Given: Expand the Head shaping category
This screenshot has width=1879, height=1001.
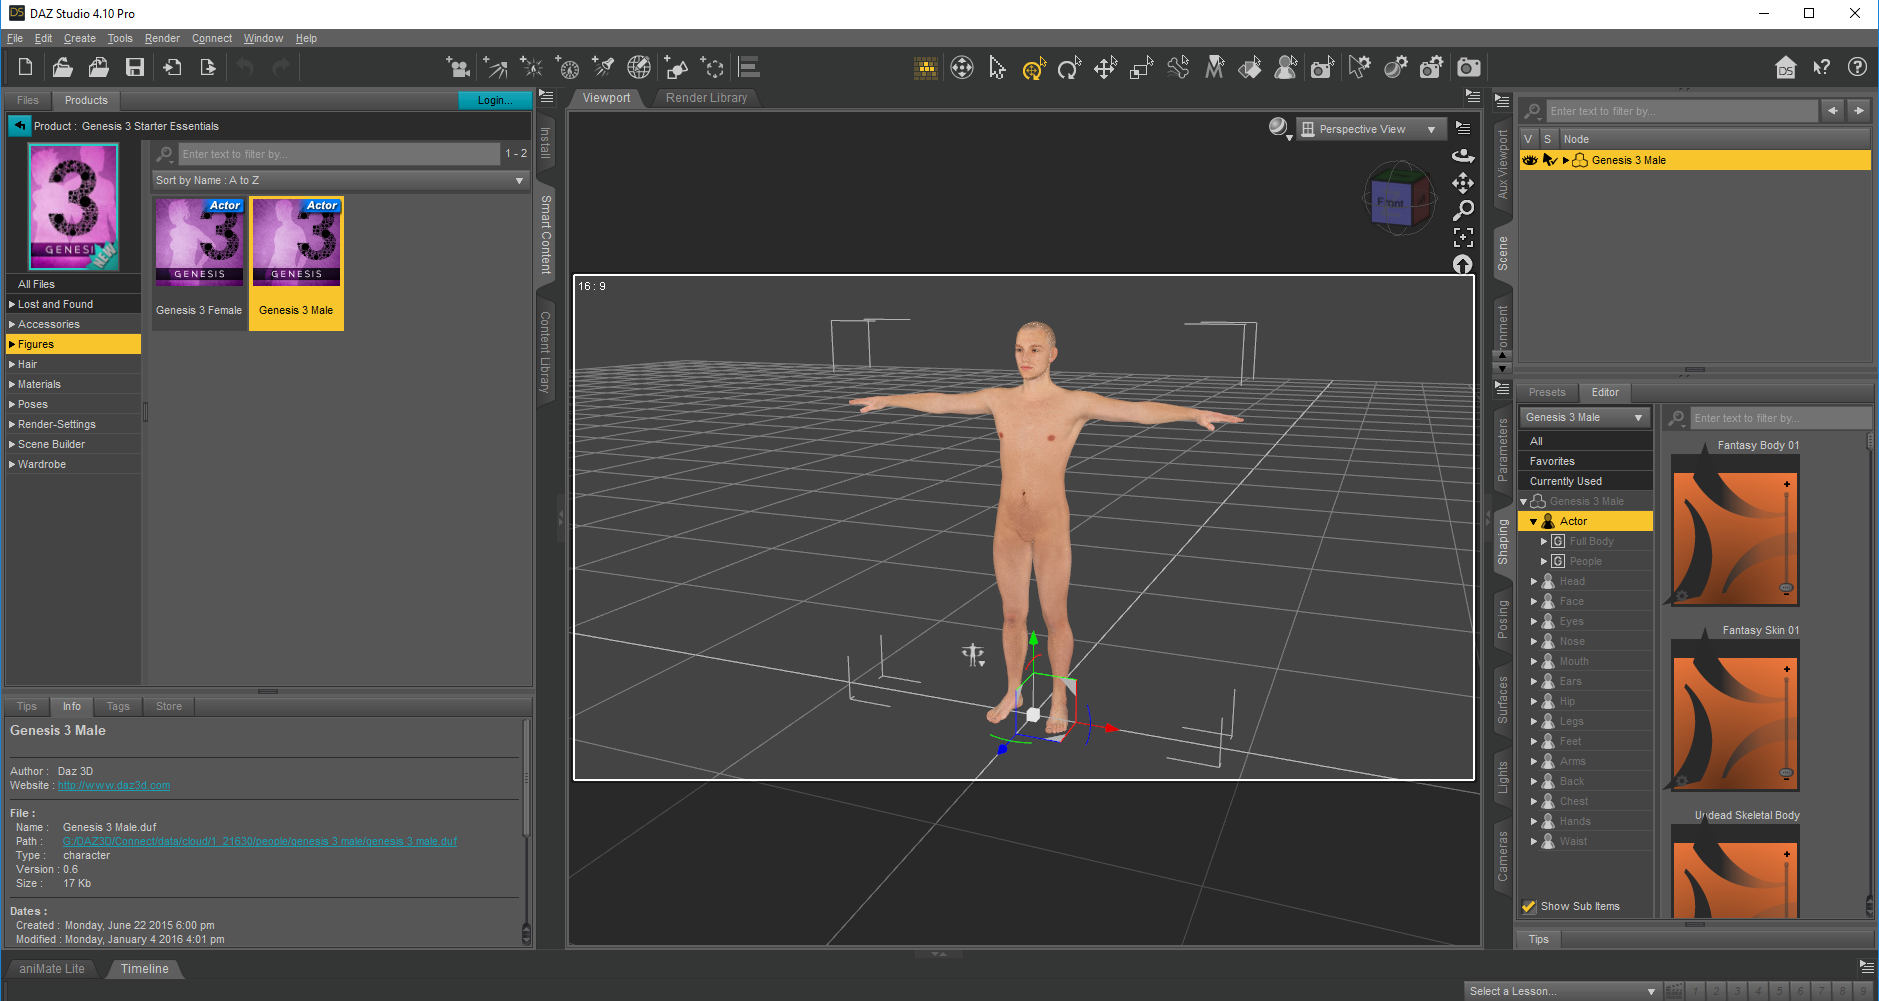Looking at the screenshot, I should point(1534,581).
